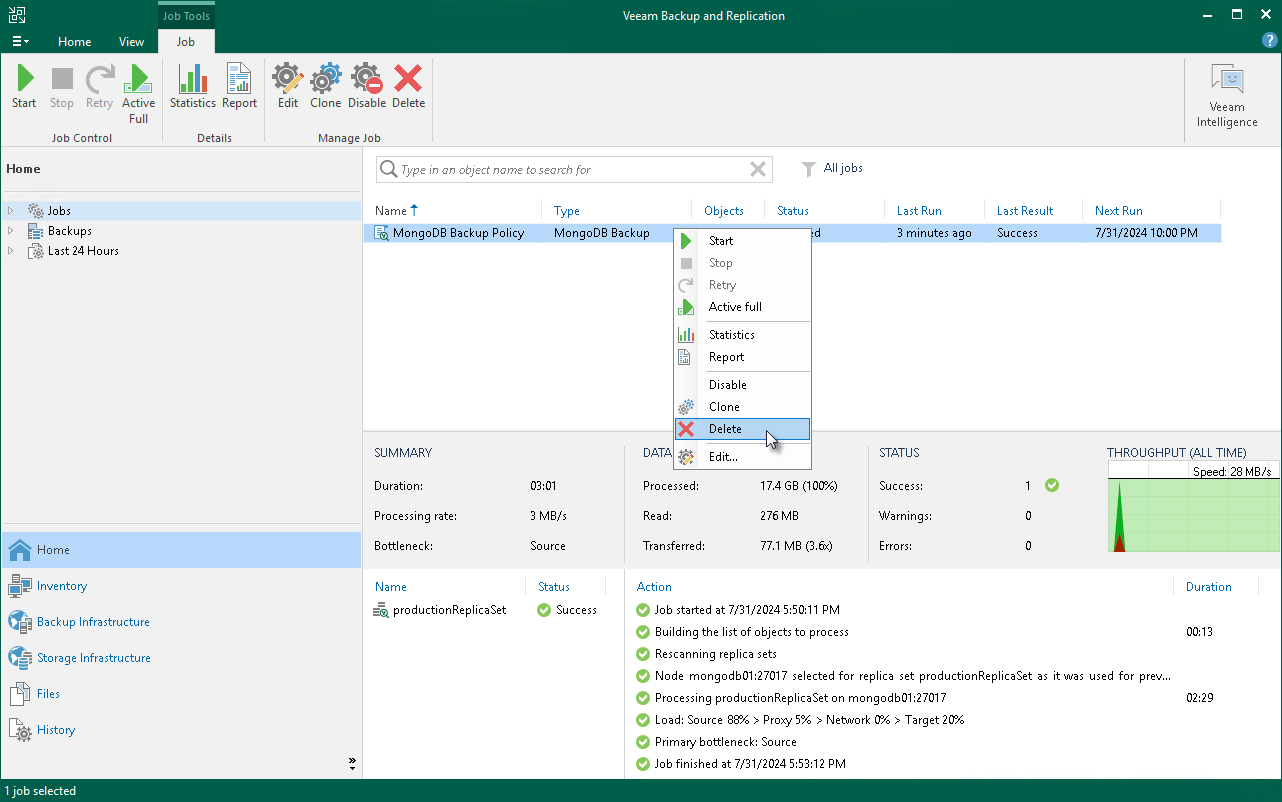The image size is (1282, 802).
Task: Open the Report icon in ribbon
Action: coord(239,86)
